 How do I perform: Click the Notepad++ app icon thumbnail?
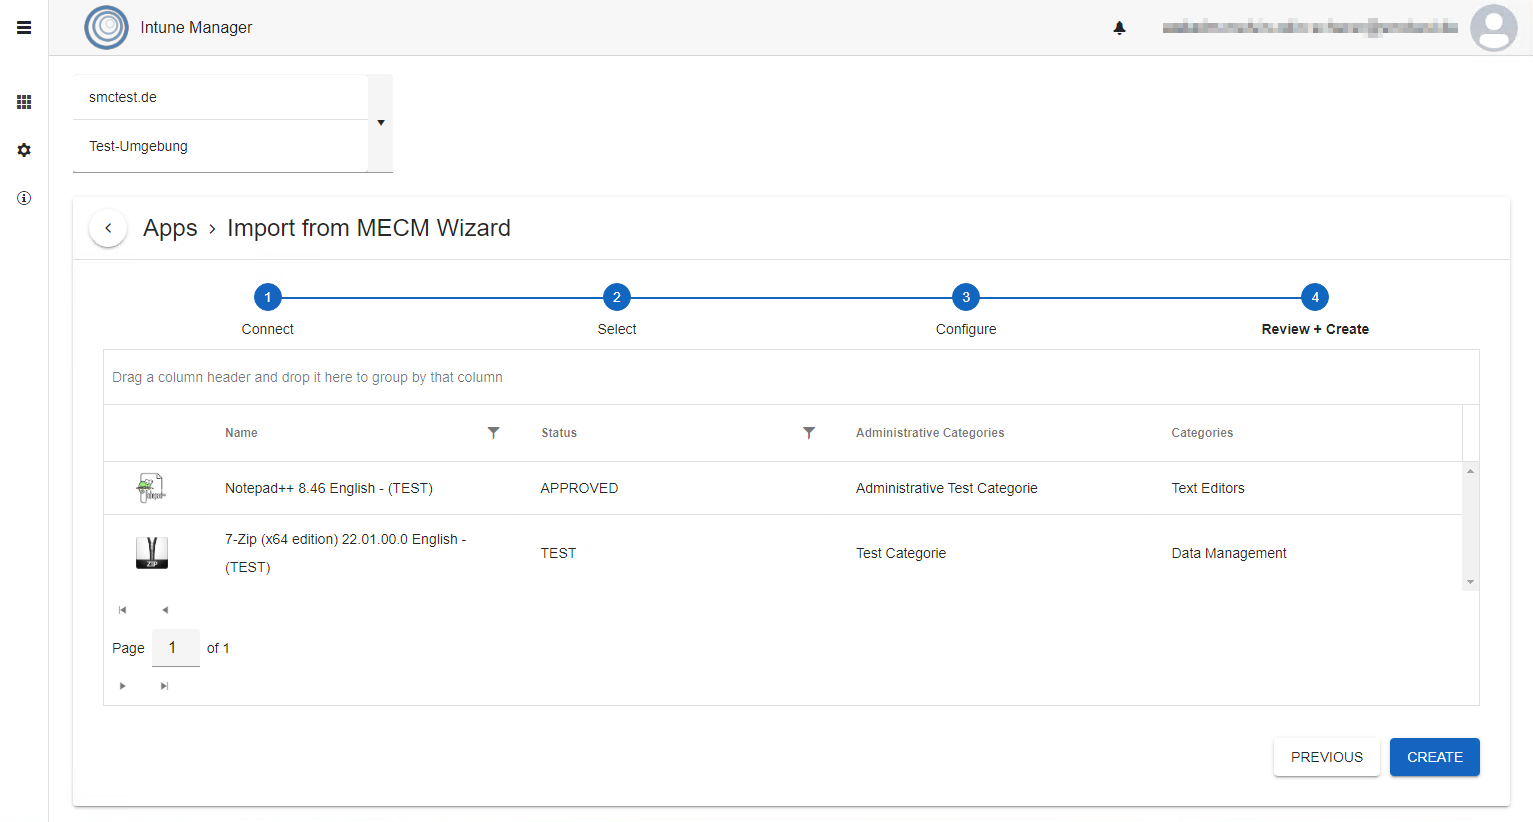click(x=151, y=488)
